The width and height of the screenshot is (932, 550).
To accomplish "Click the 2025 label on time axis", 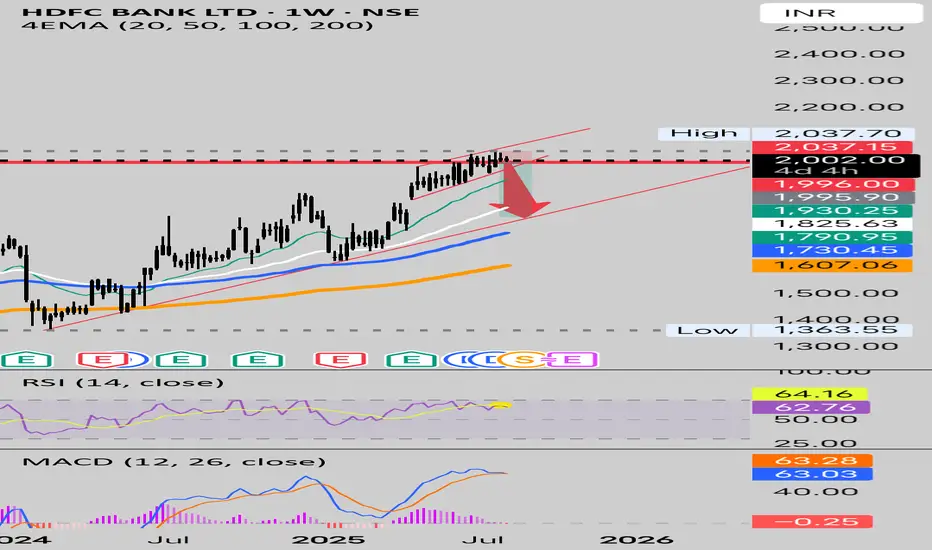I will (x=329, y=540).
